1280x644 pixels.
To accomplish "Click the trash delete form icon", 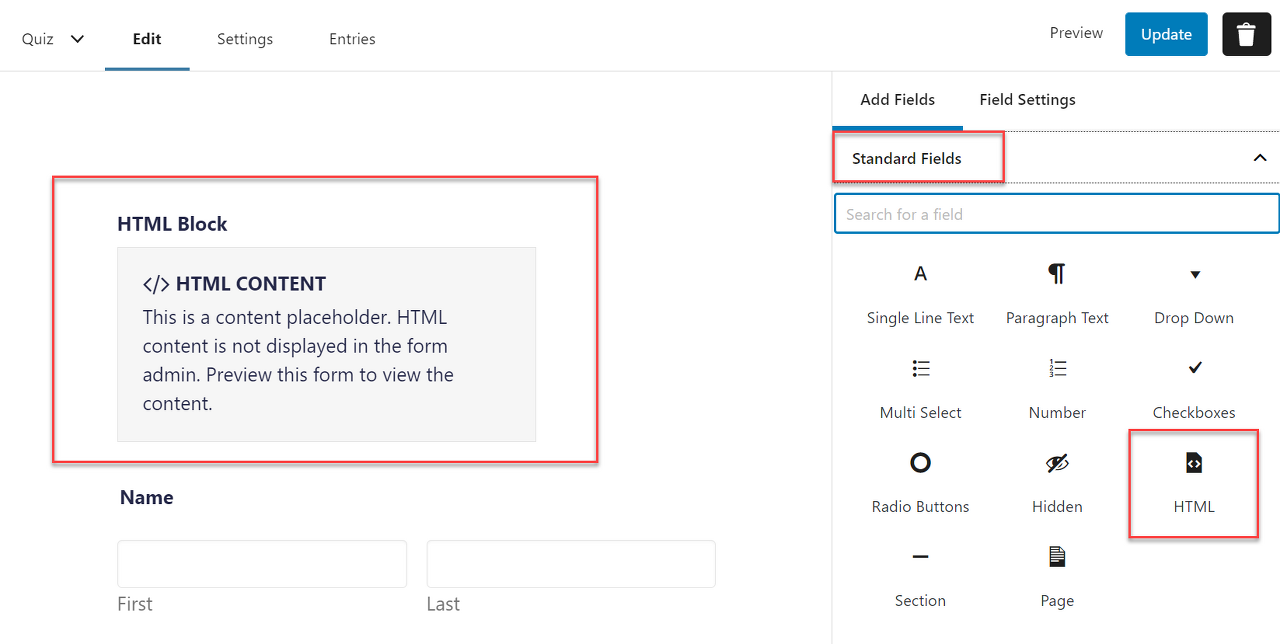I will point(1246,34).
